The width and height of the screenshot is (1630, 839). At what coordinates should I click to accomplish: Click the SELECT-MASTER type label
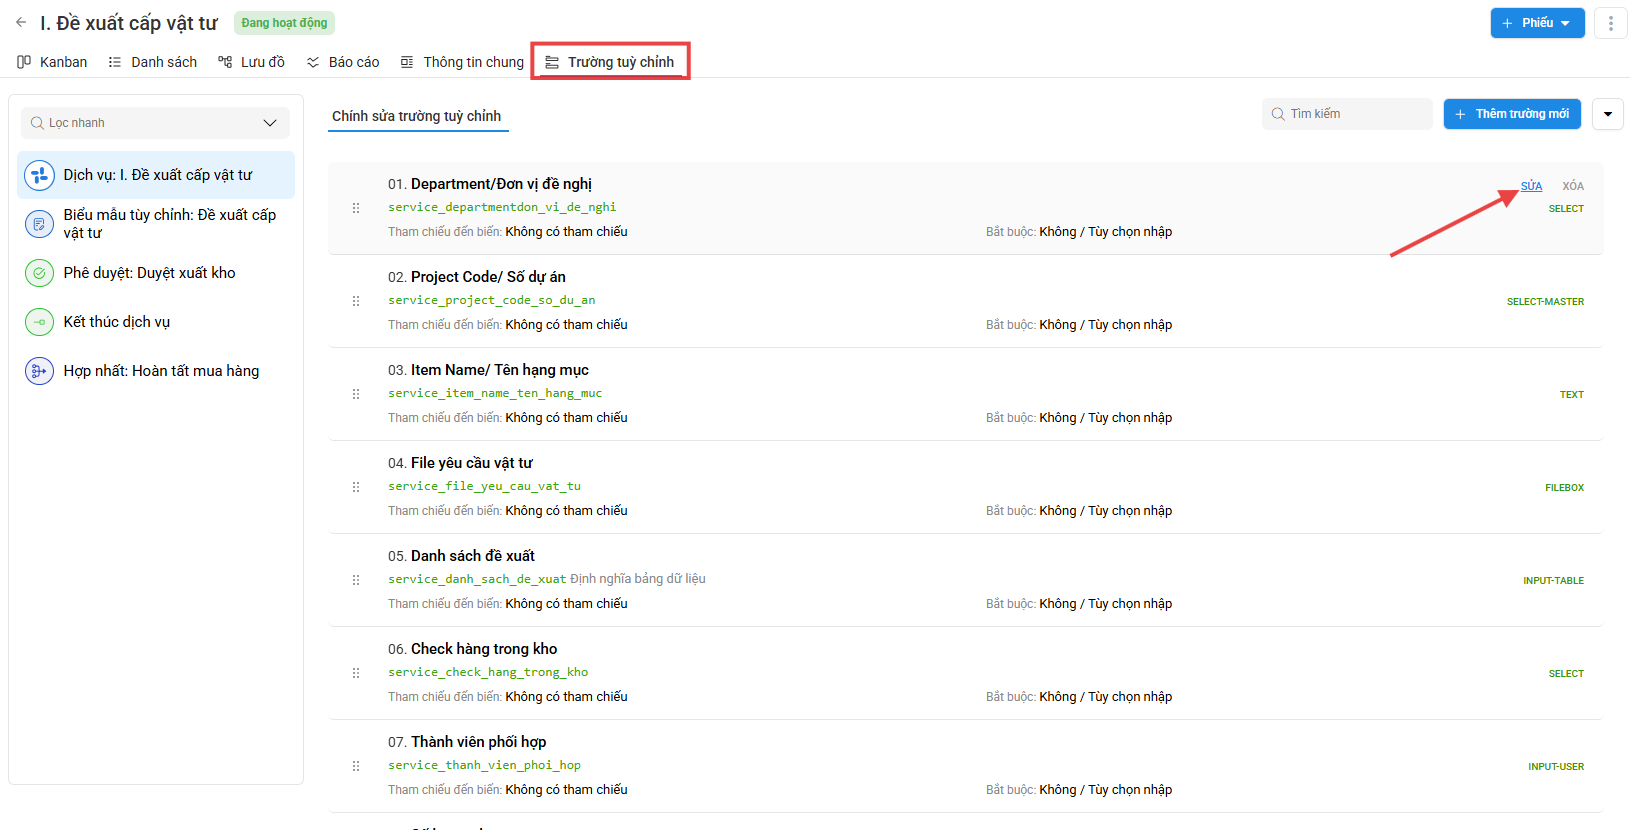(1545, 302)
